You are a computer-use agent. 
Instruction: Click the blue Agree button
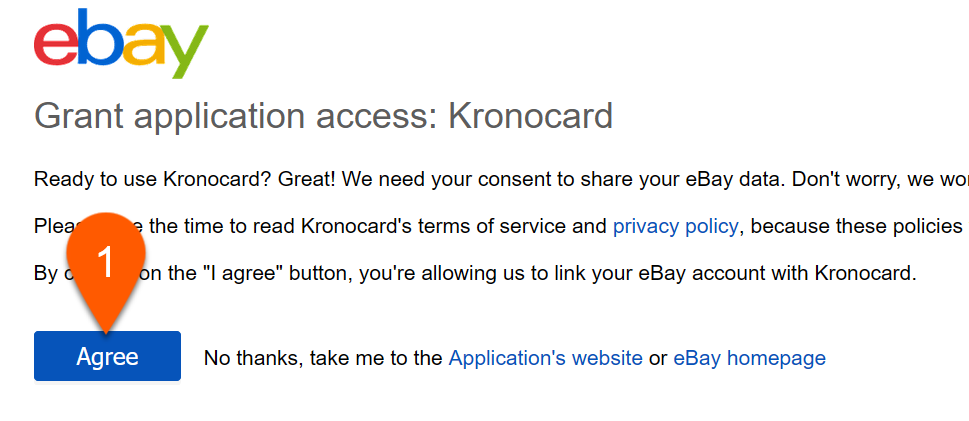point(108,356)
